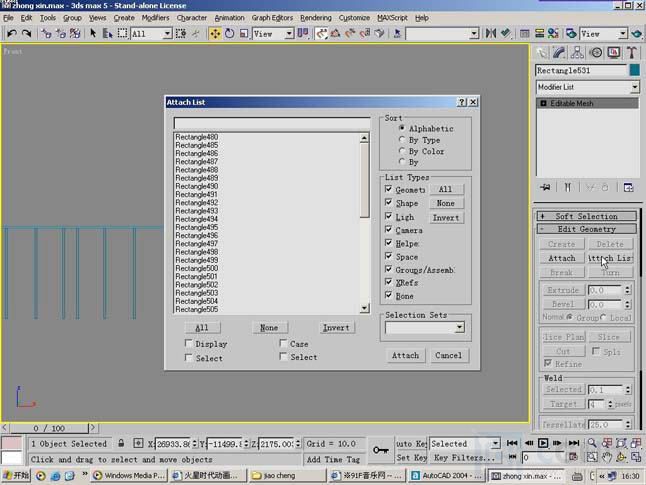
Task: Select the arrow Select Object tool
Action: 93,33
